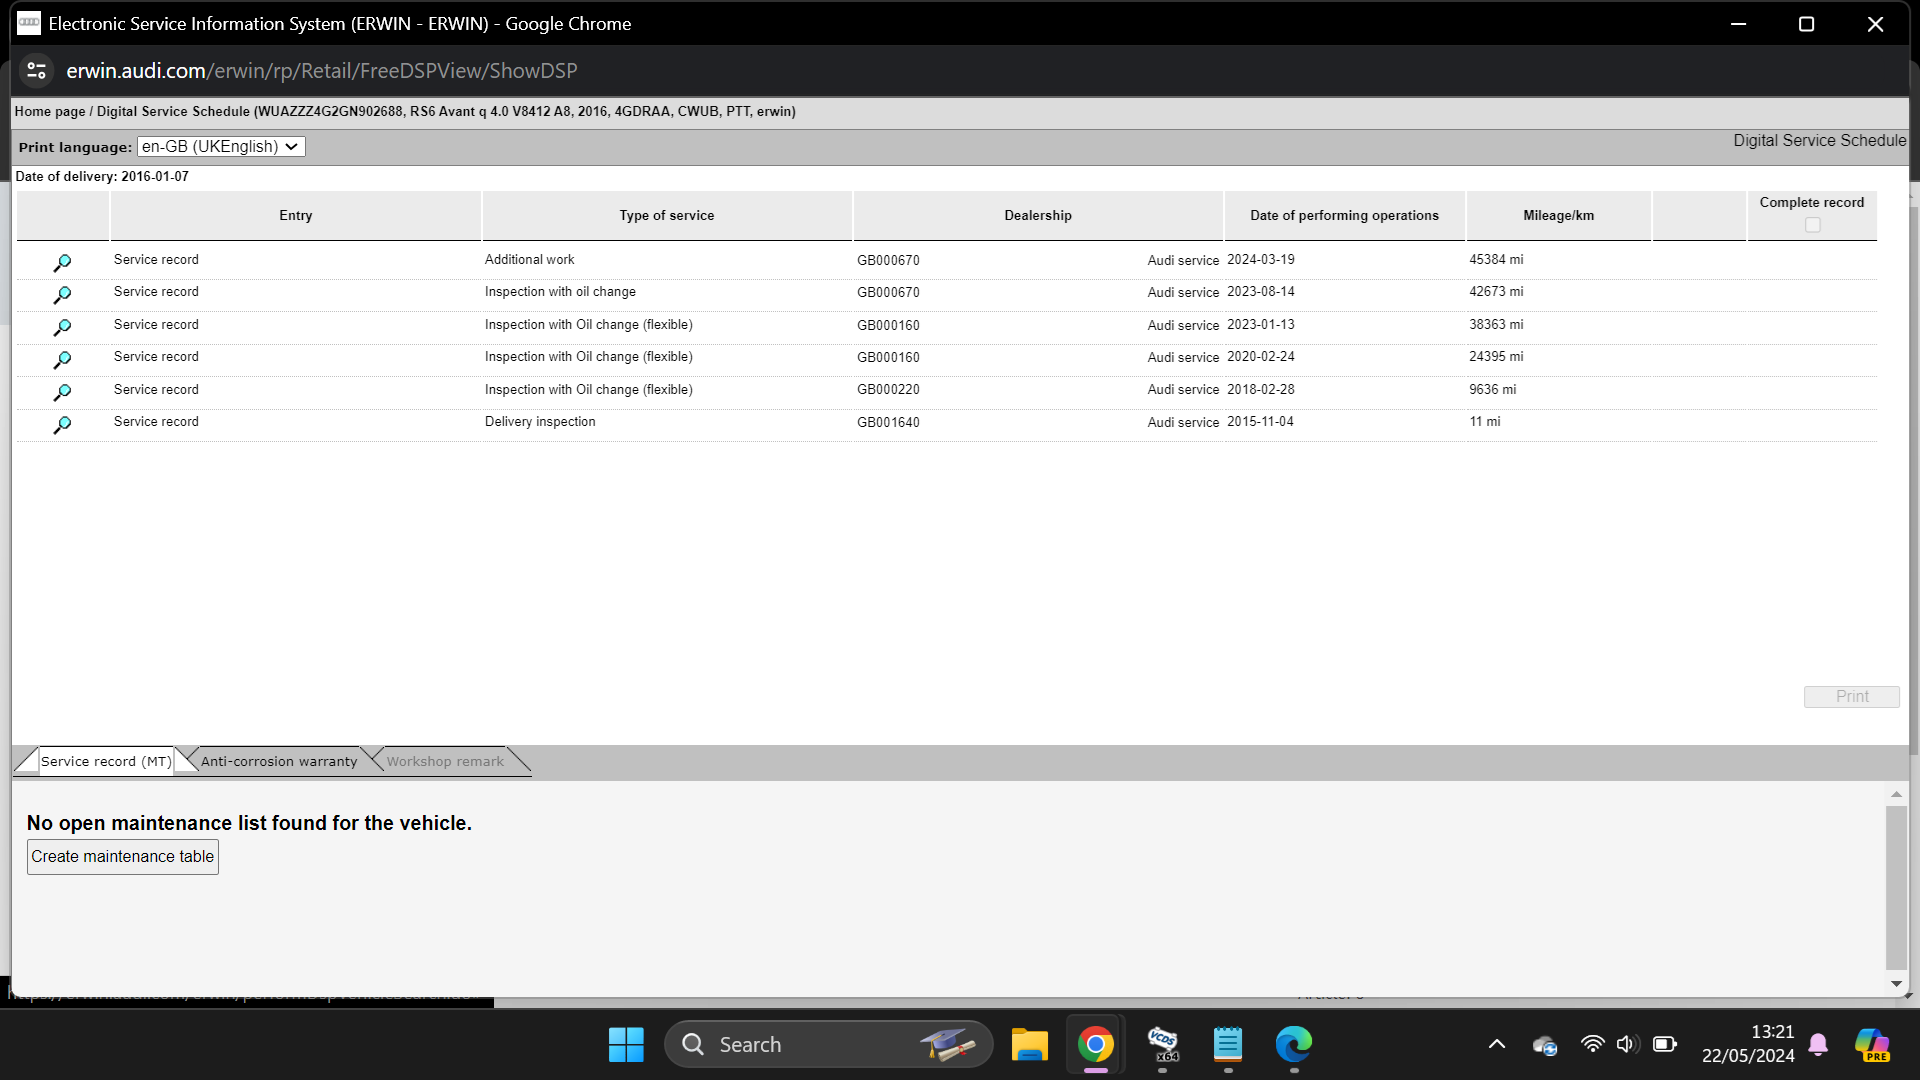The height and width of the screenshot is (1080, 1924).
Task: Select the Date of delivery 2016-01-07 text
Action: (102, 177)
